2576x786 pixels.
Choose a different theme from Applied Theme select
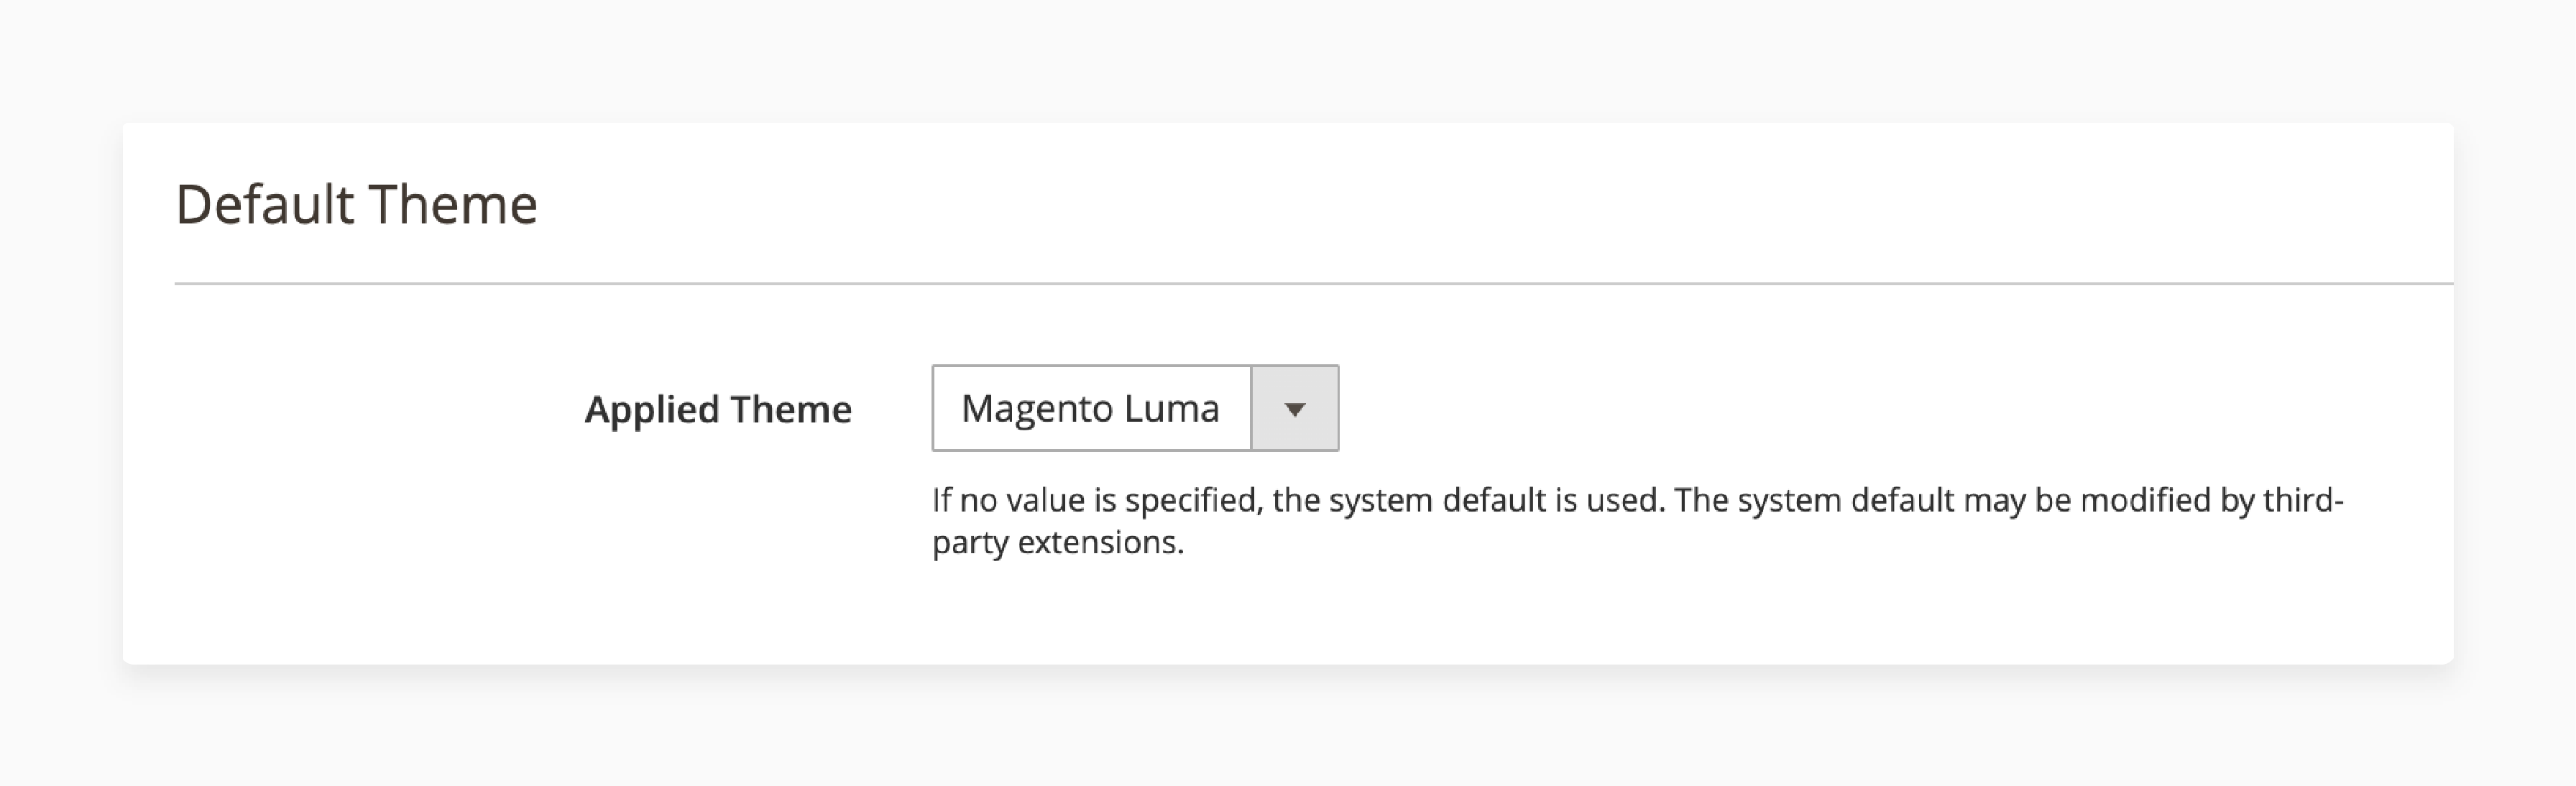[1135, 408]
